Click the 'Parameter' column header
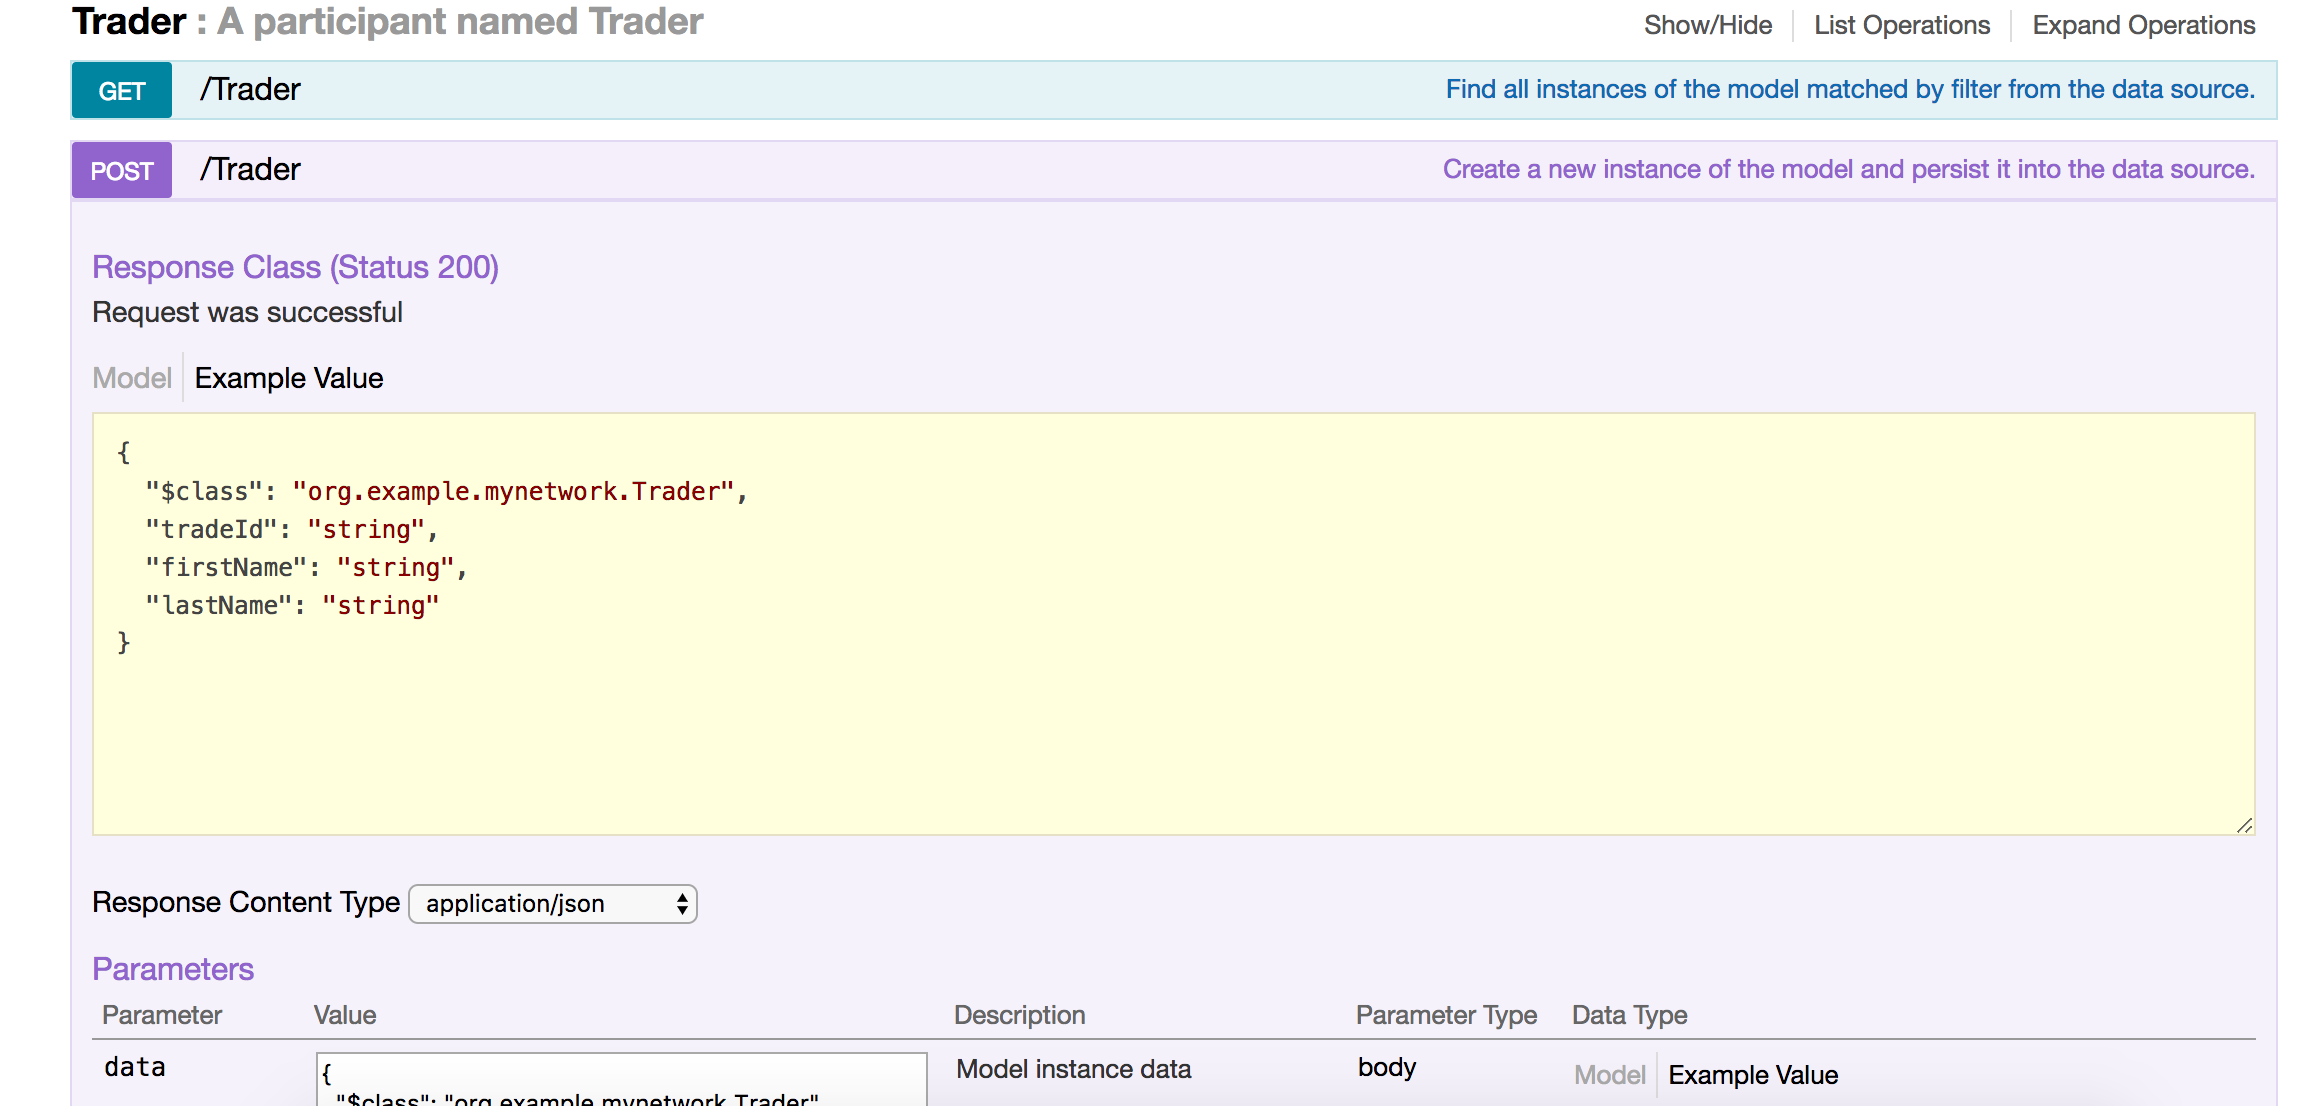 click(162, 1015)
